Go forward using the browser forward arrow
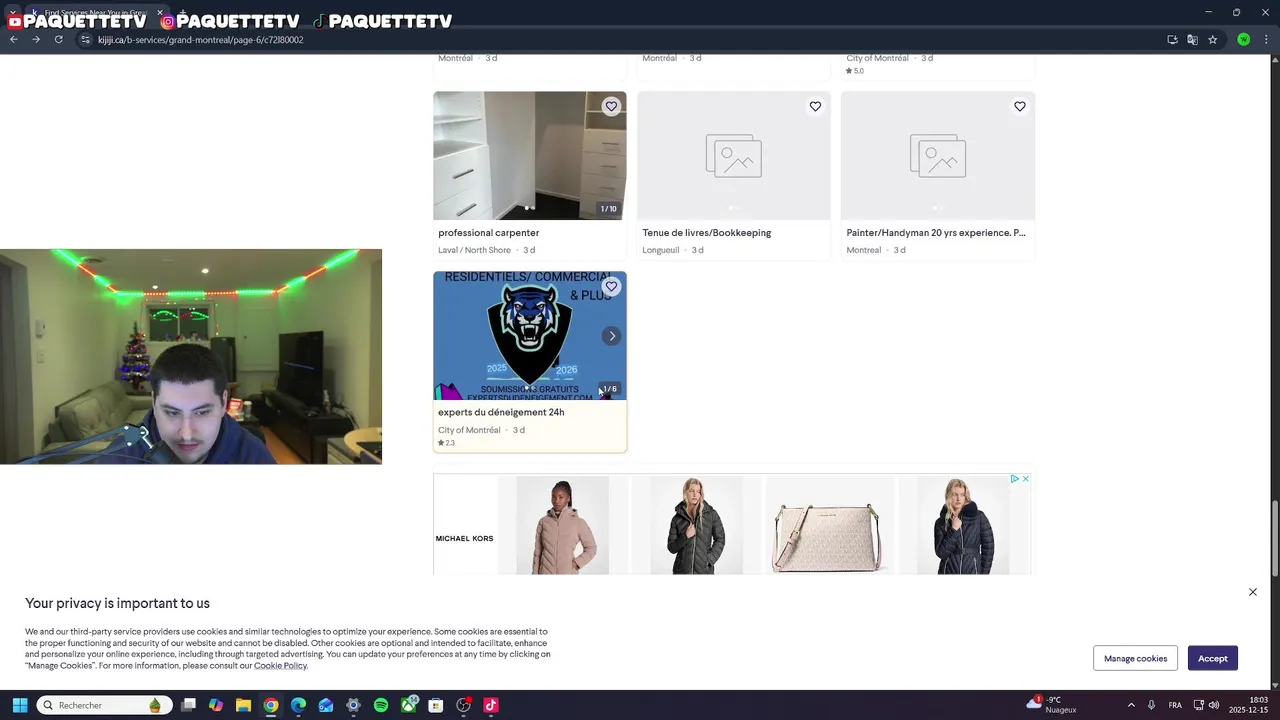The height and width of the screenshot is (720, 1280). coord(36,40)
